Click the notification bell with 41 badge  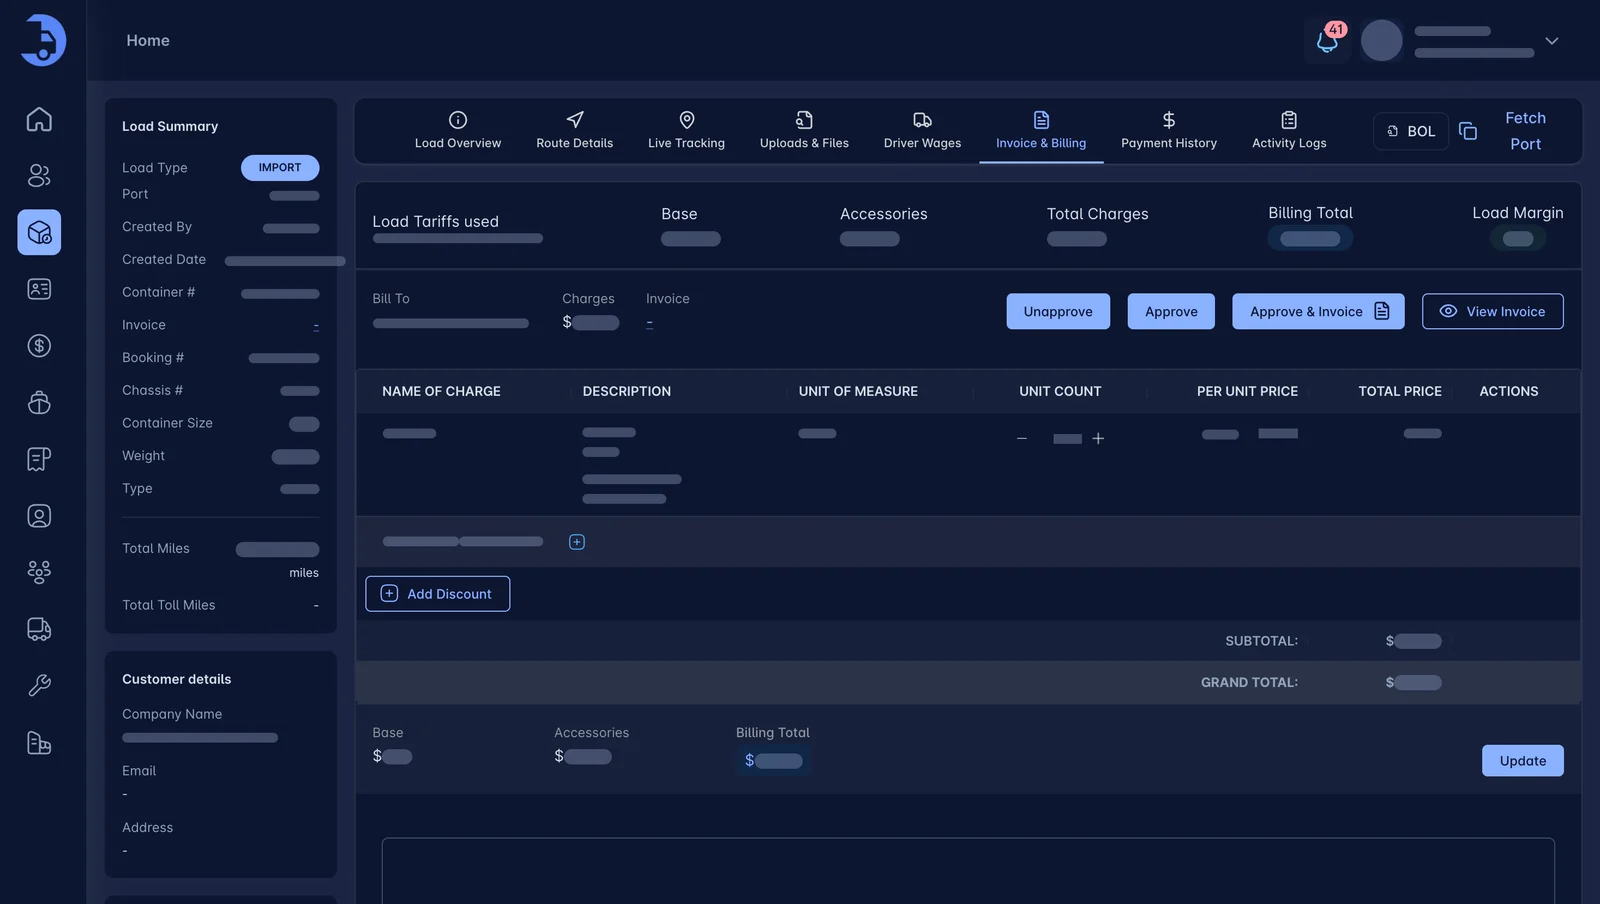pyautogui.click(x=1328, y=41)
